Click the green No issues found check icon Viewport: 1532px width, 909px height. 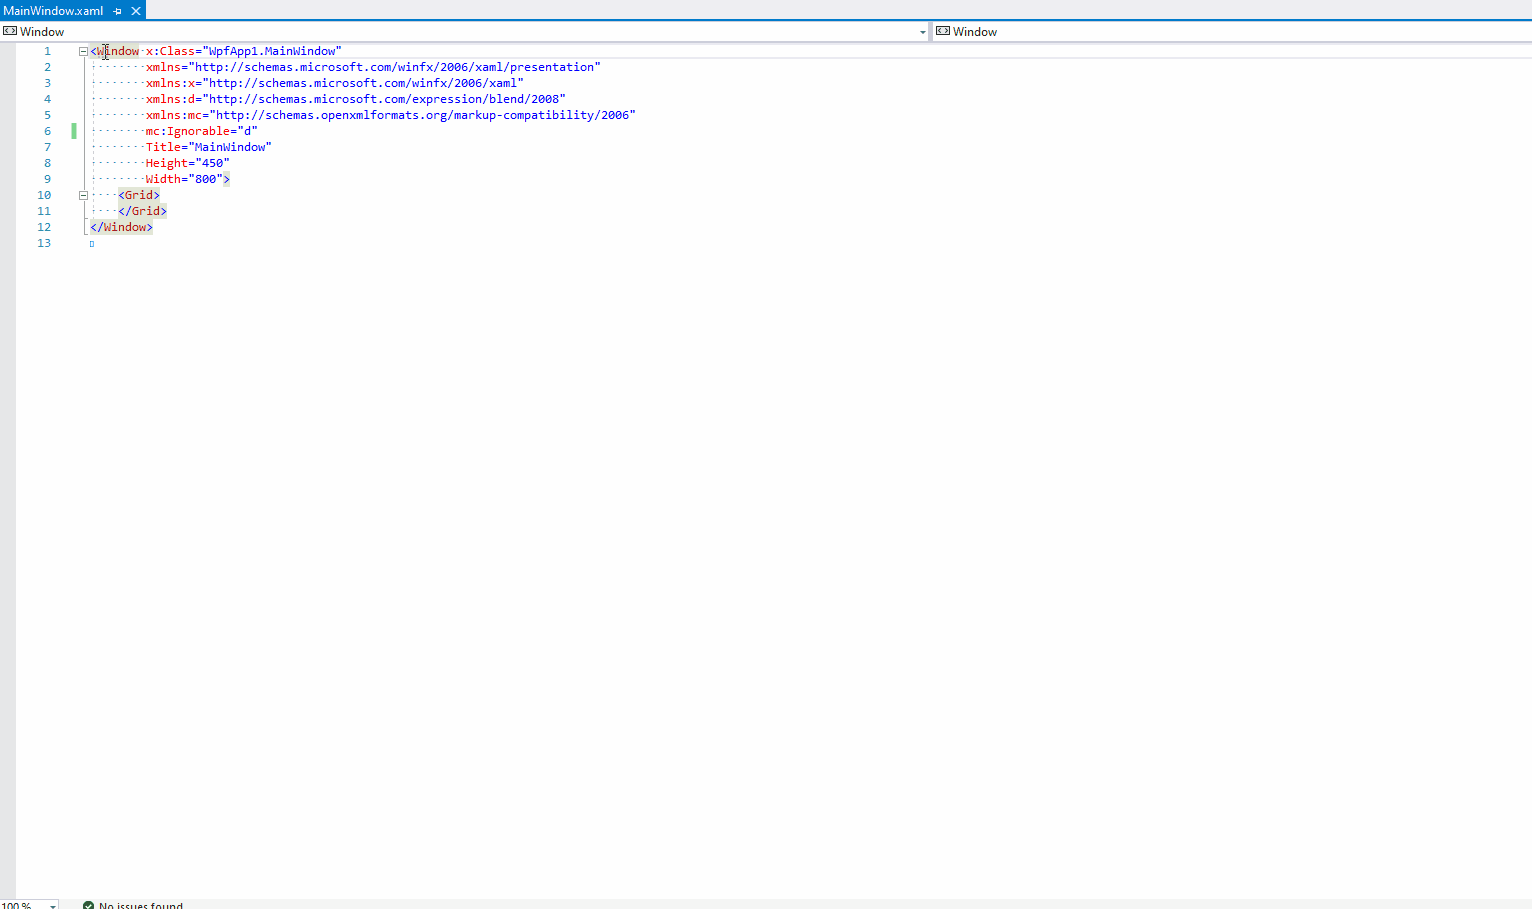(89, 905)
